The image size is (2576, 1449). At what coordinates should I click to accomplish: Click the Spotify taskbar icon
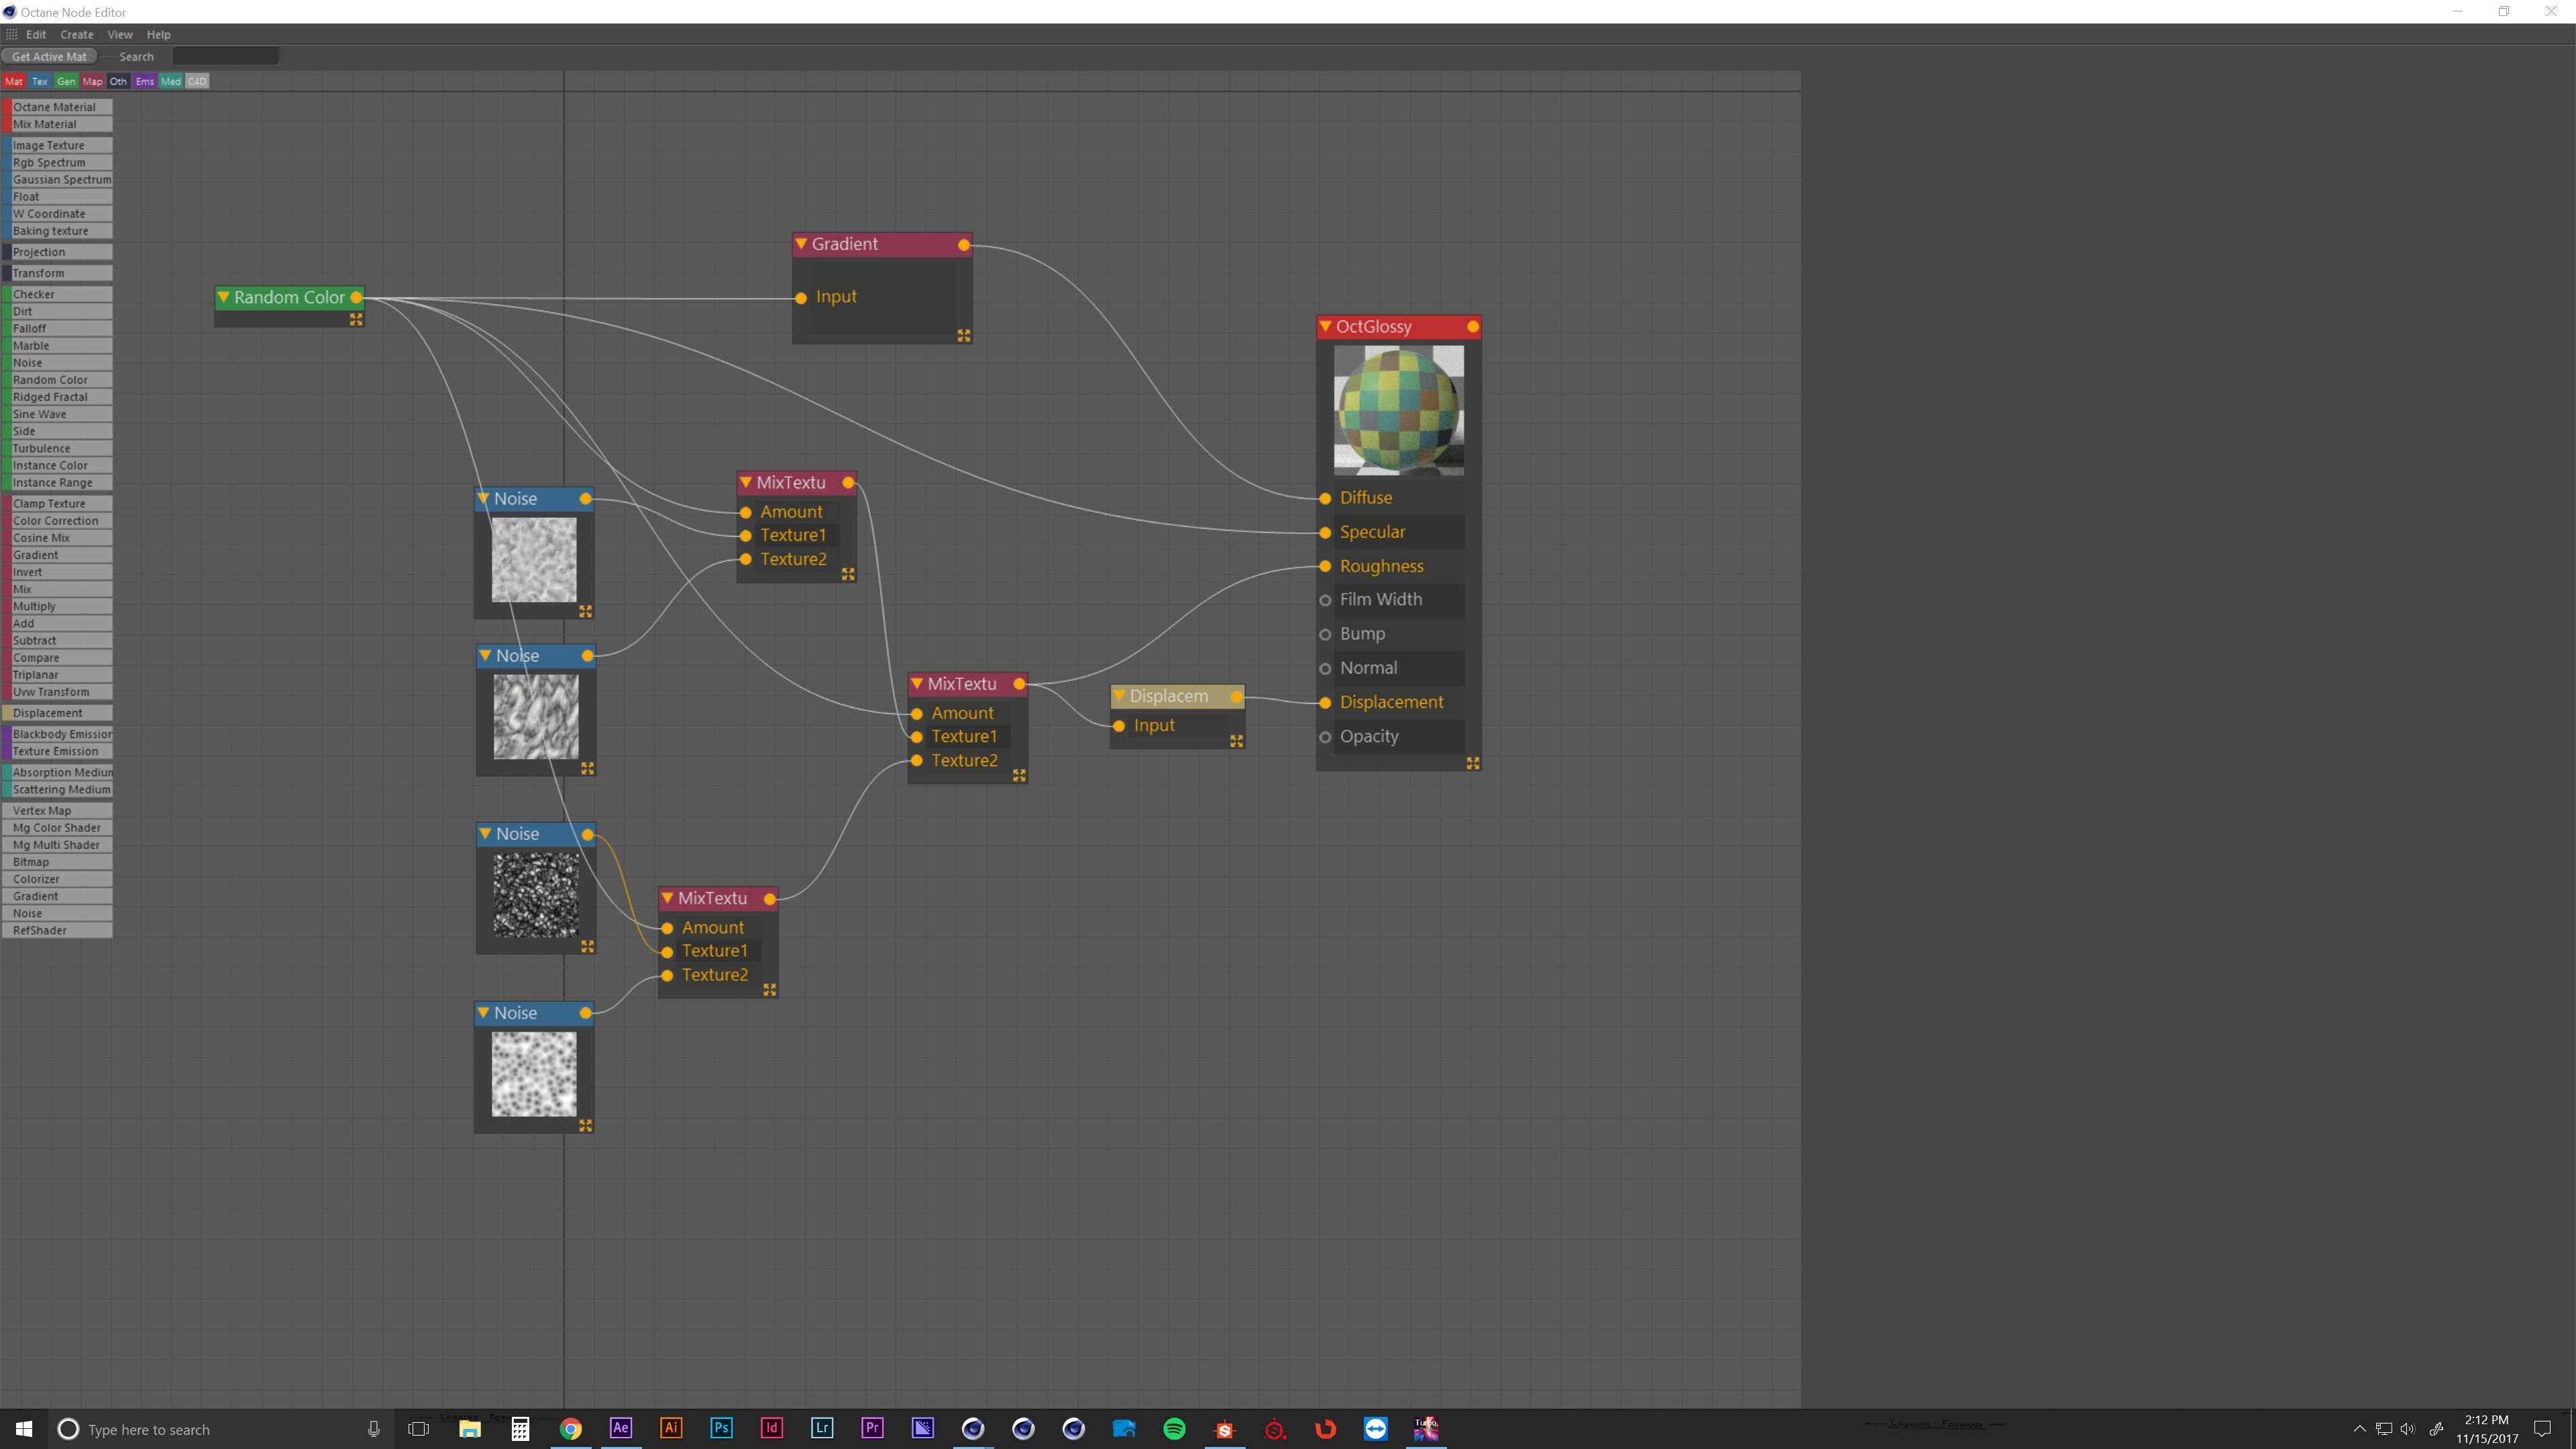click(x=1174, y=1428)
